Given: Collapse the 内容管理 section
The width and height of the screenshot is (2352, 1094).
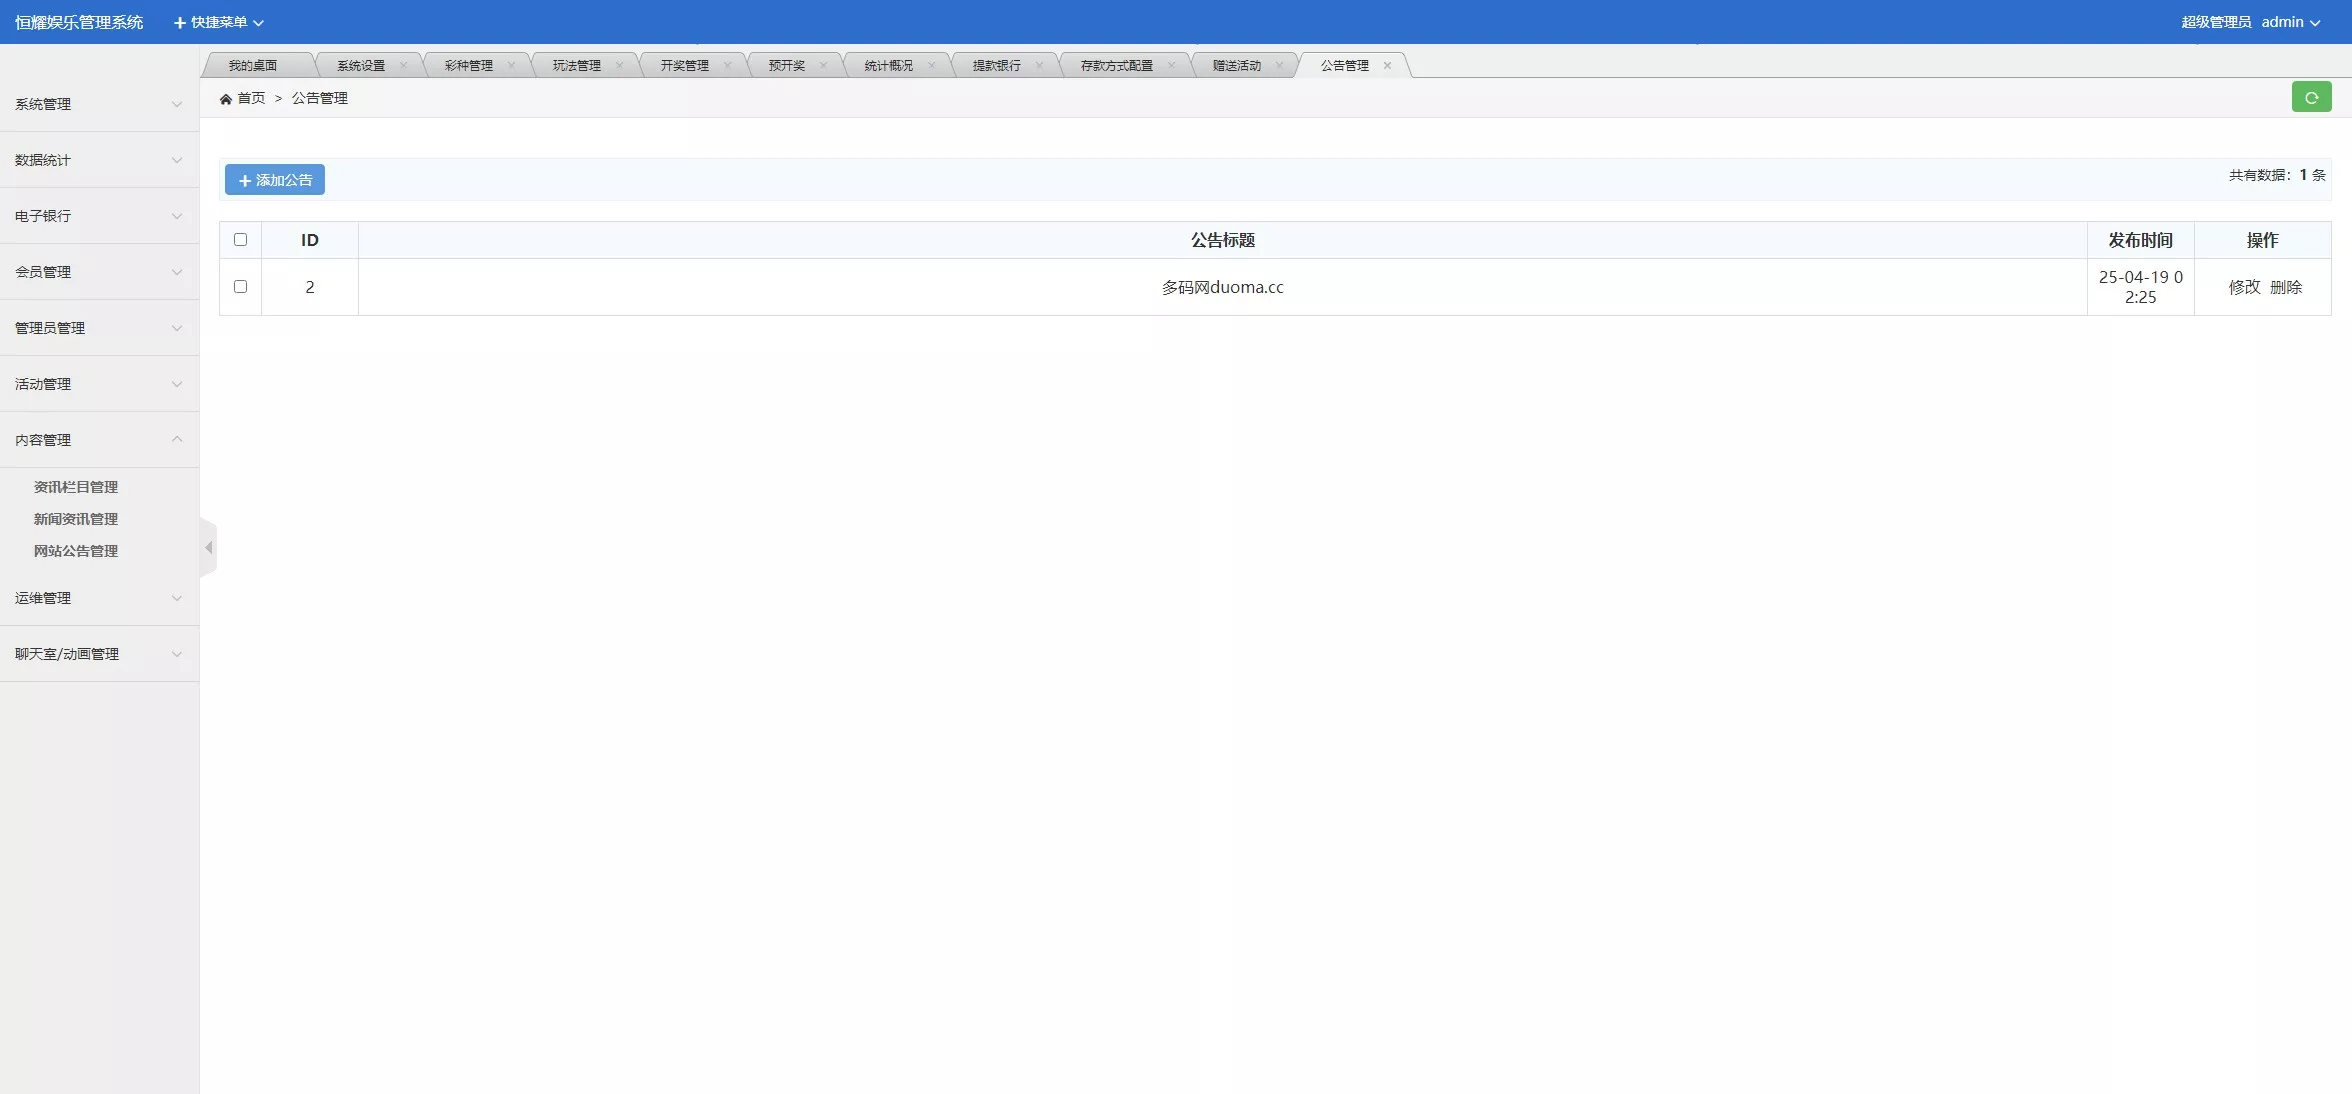Looking at the screenshot, I should [x=97, y=440].
